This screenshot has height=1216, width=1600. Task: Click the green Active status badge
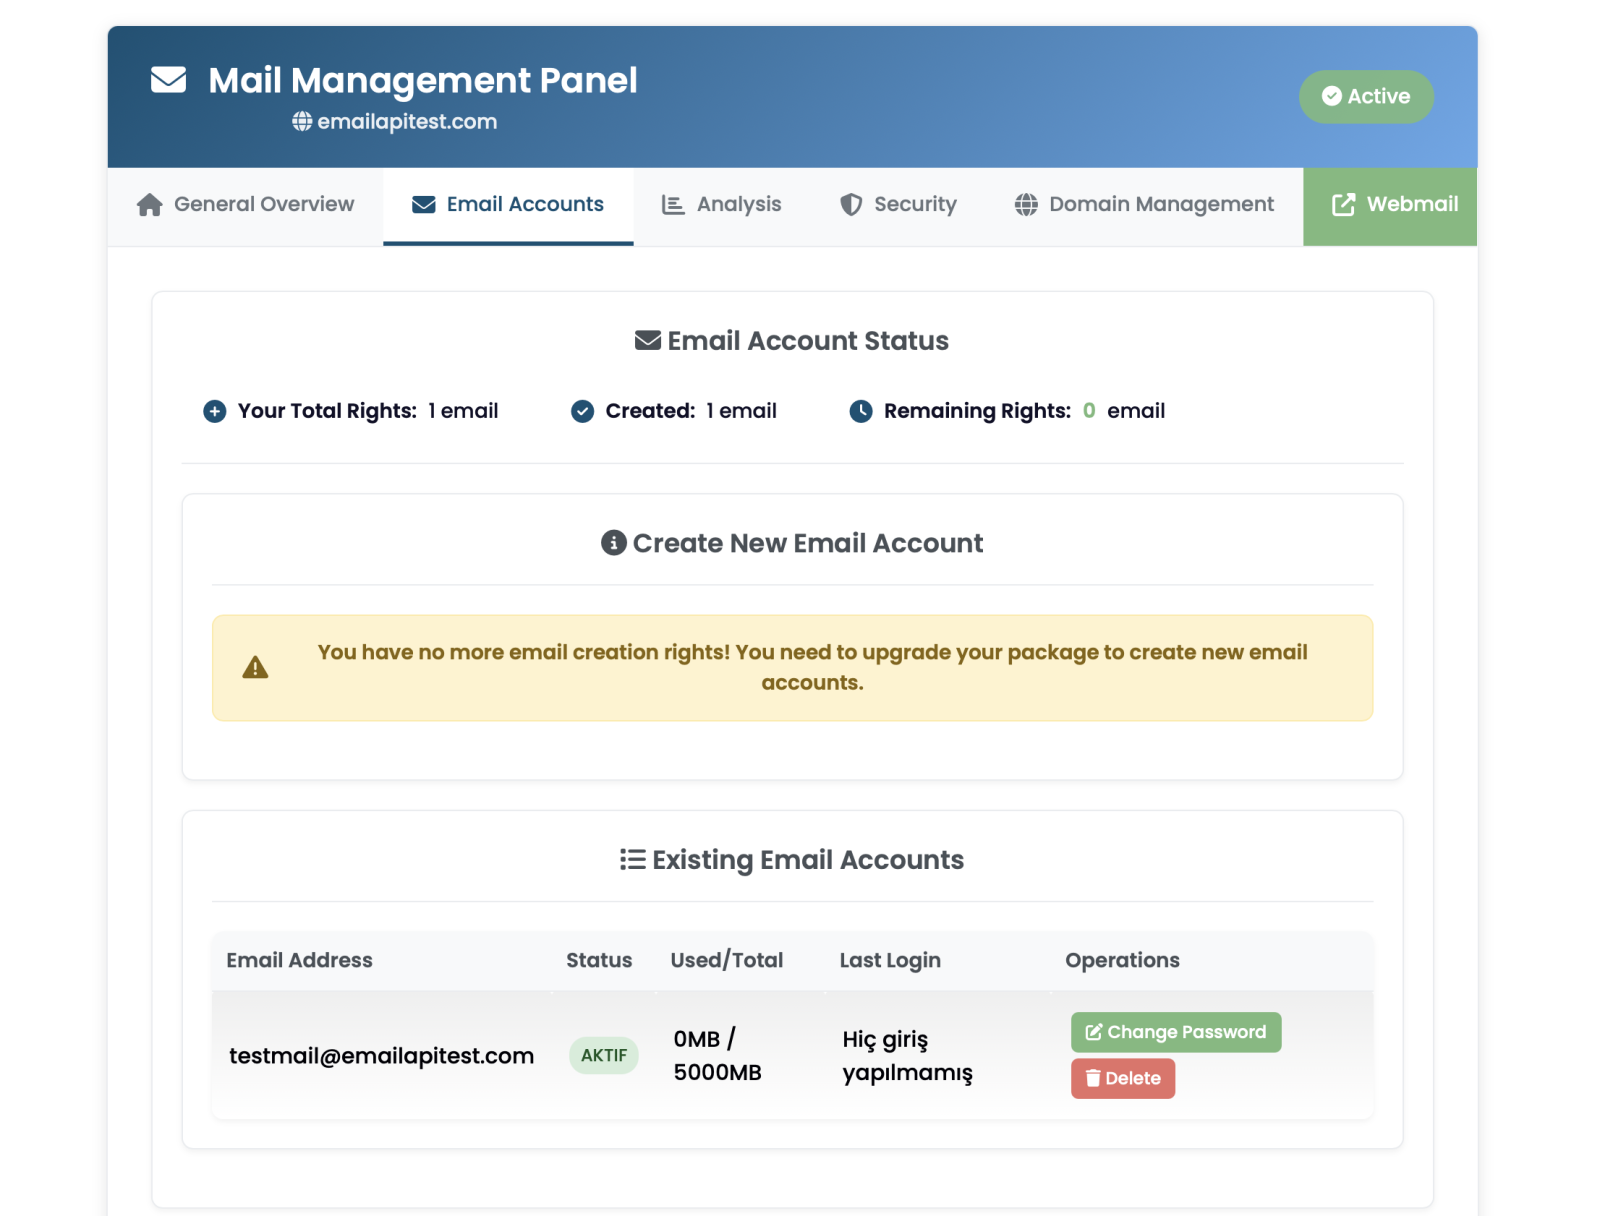tap(1366, 97)
